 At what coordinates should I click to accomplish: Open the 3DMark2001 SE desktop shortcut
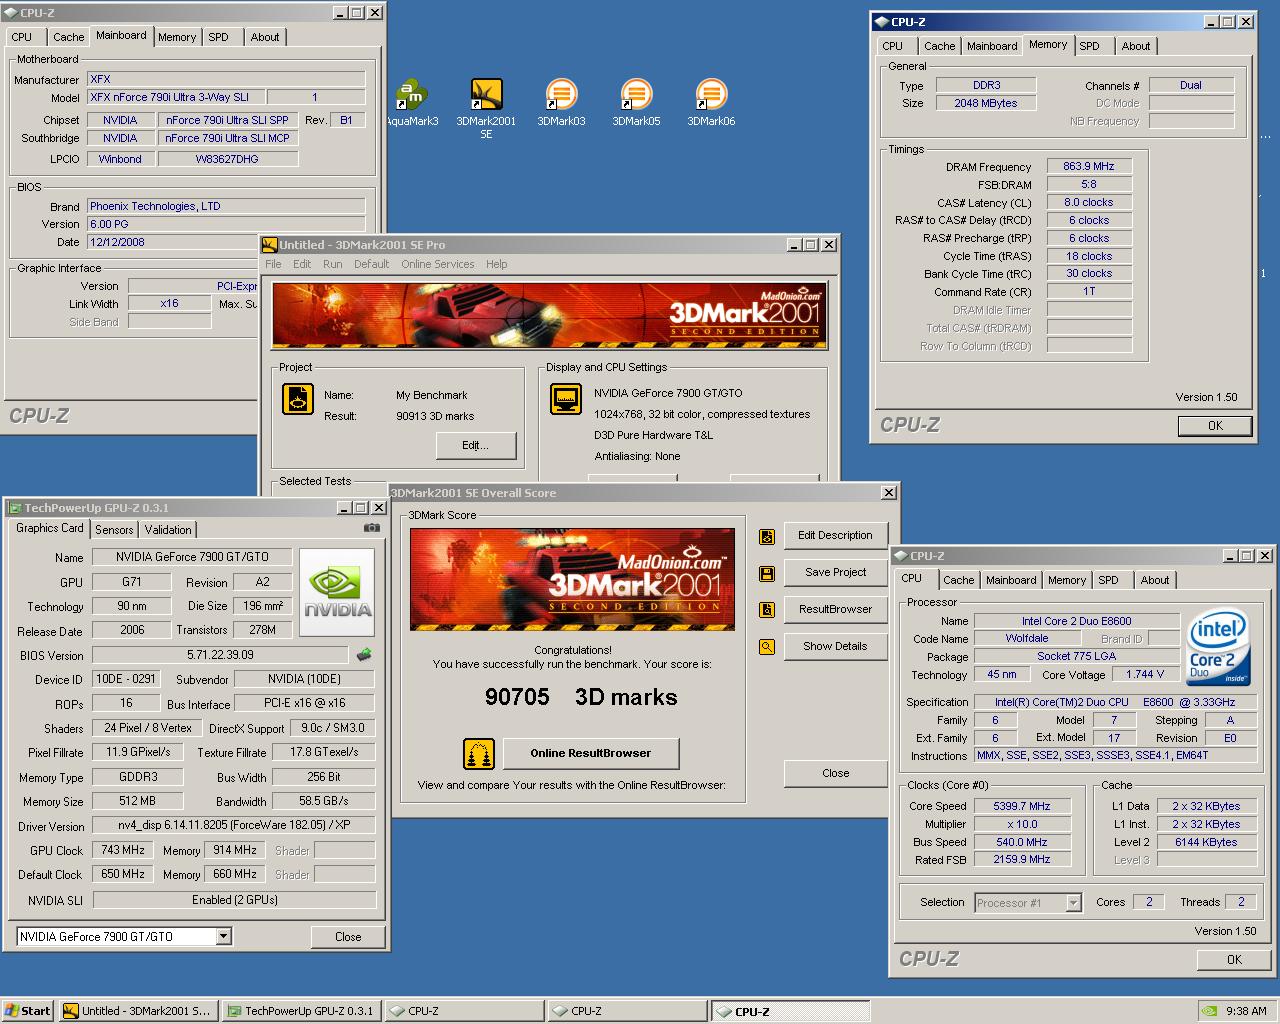click(486, 108)
